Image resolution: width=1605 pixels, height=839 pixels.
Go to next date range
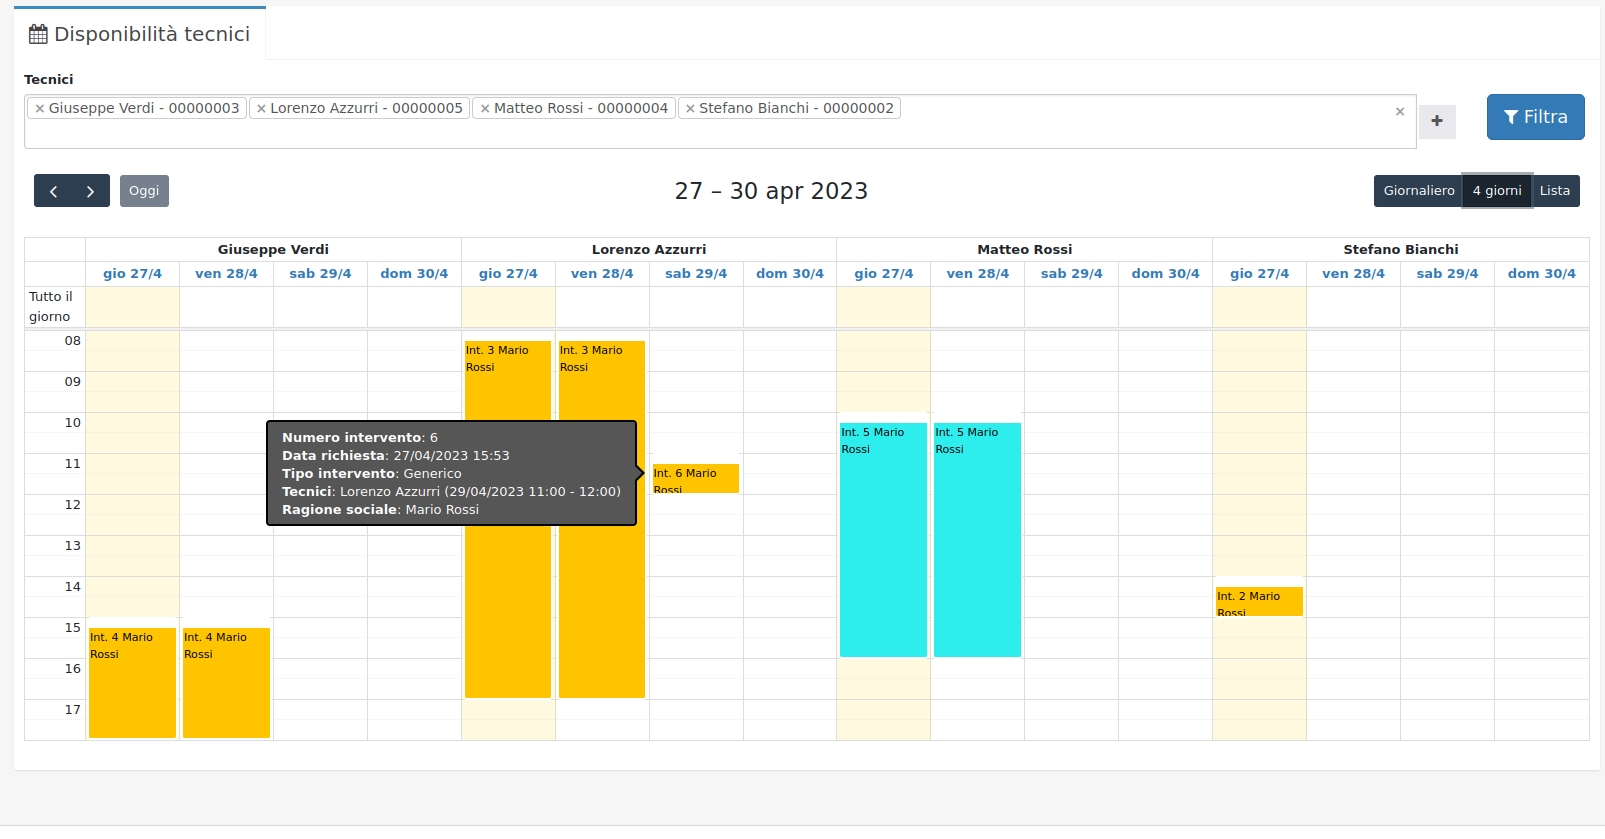(90, 191)
